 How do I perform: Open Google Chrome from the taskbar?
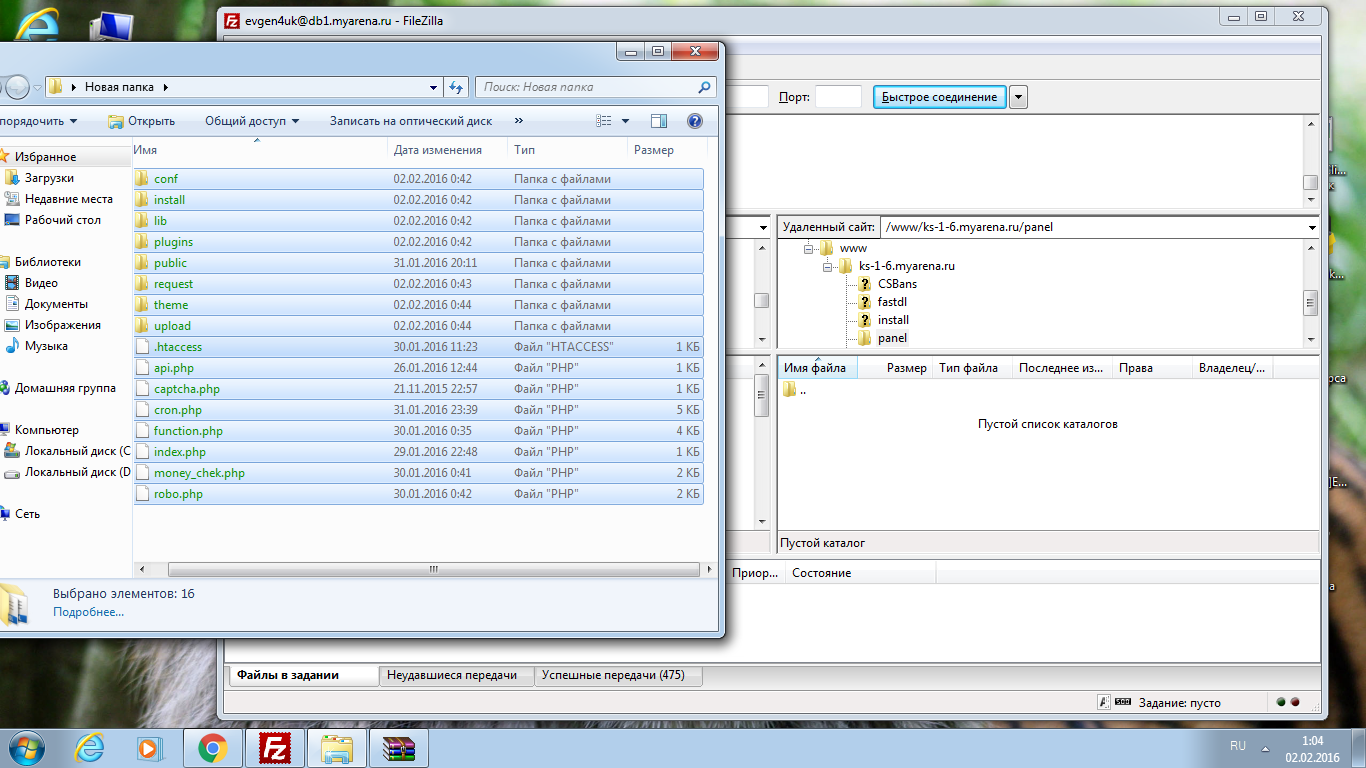(x=212, y=748)
